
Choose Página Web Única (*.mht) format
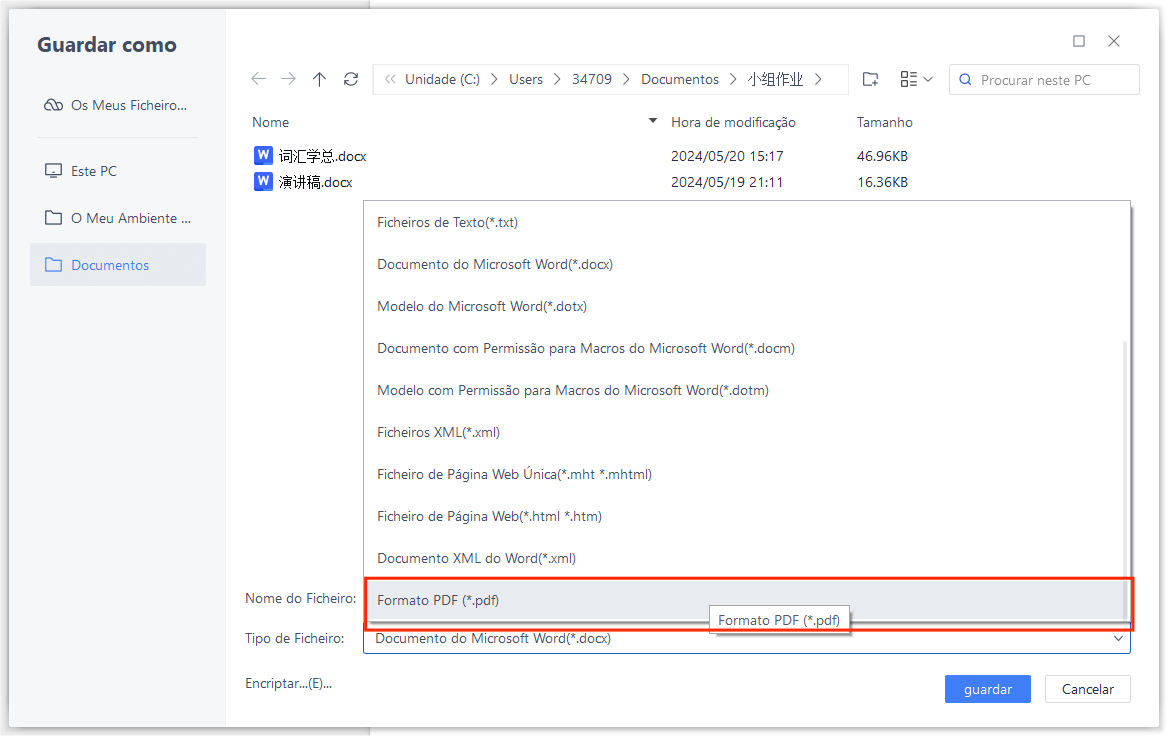pyautogui.click(x=743, y=474)
